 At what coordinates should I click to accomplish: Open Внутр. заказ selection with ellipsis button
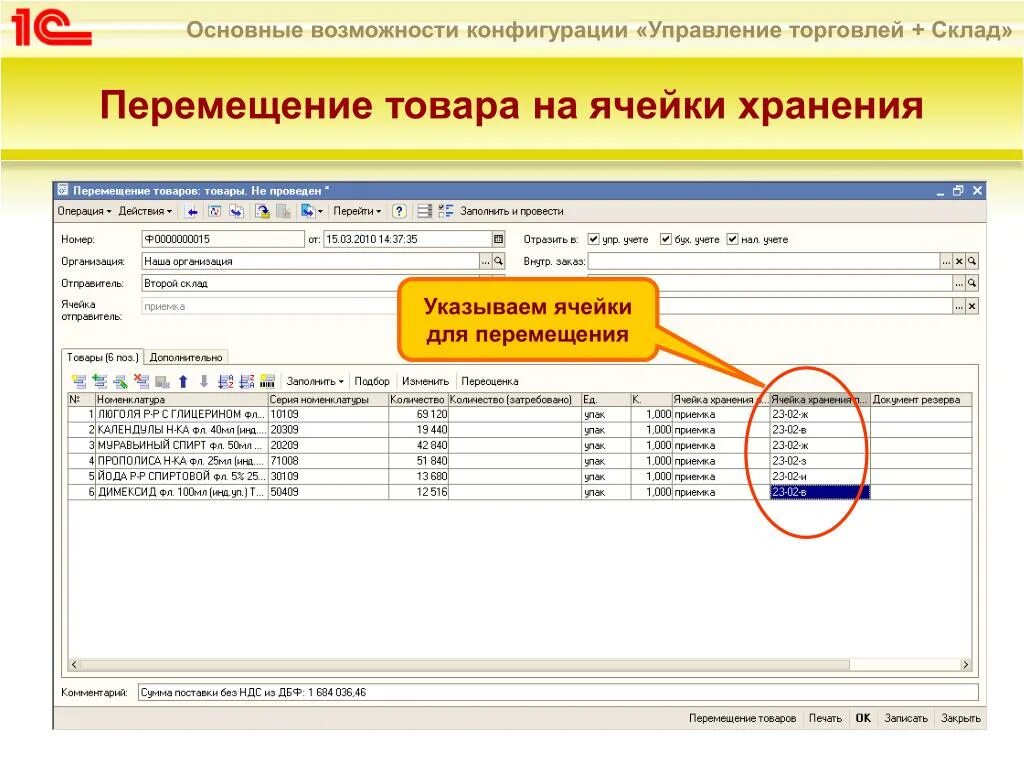click(x=946, y=261)
